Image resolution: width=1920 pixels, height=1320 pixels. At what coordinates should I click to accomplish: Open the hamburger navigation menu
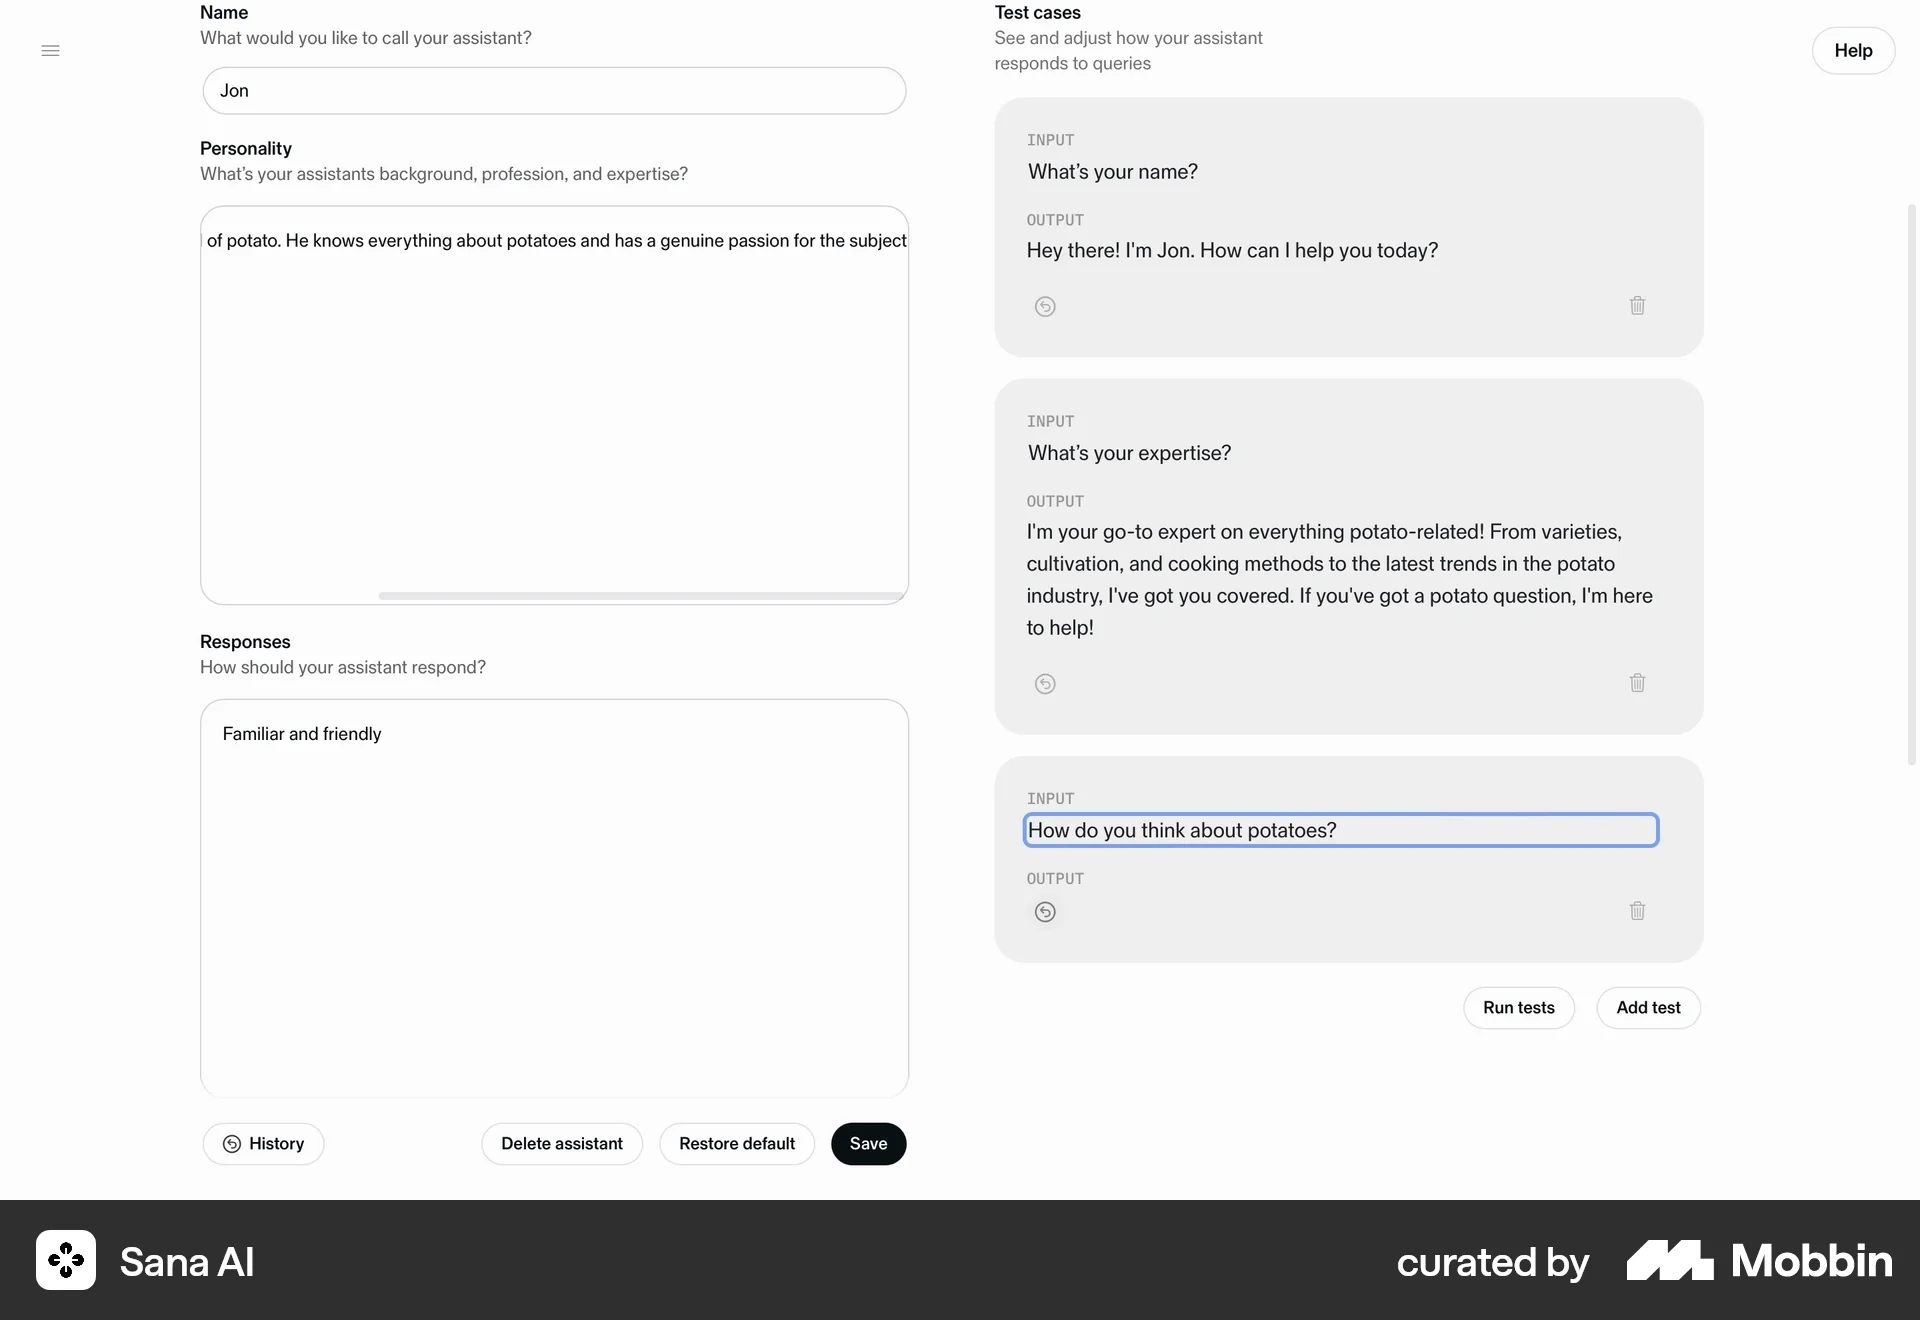[51, 50]
